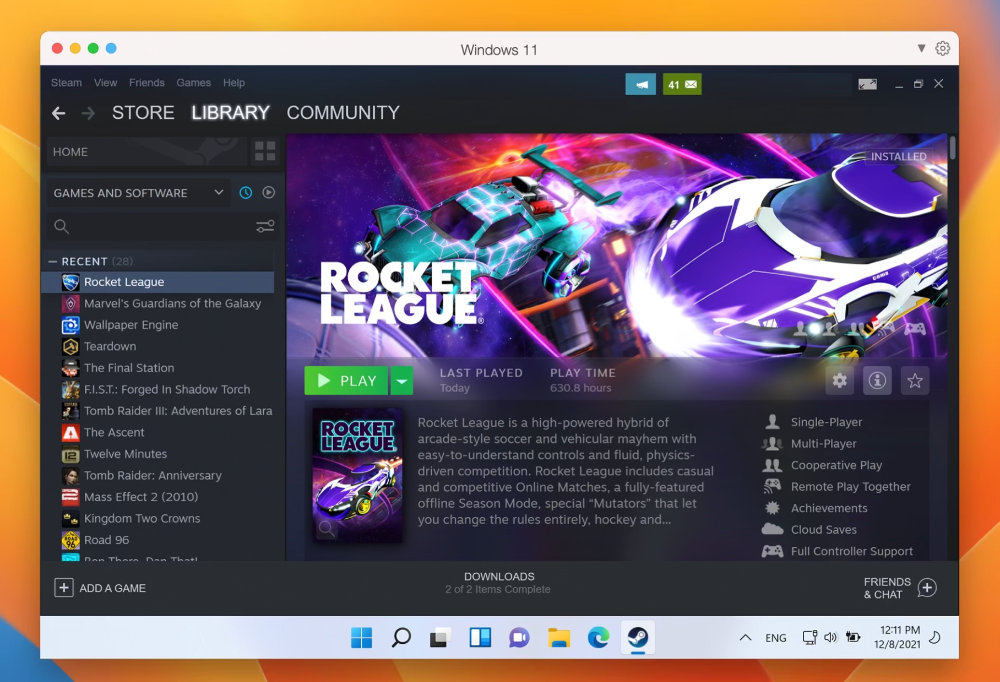
Task: Open the Windows Start menu
Action: pos(362,637)
